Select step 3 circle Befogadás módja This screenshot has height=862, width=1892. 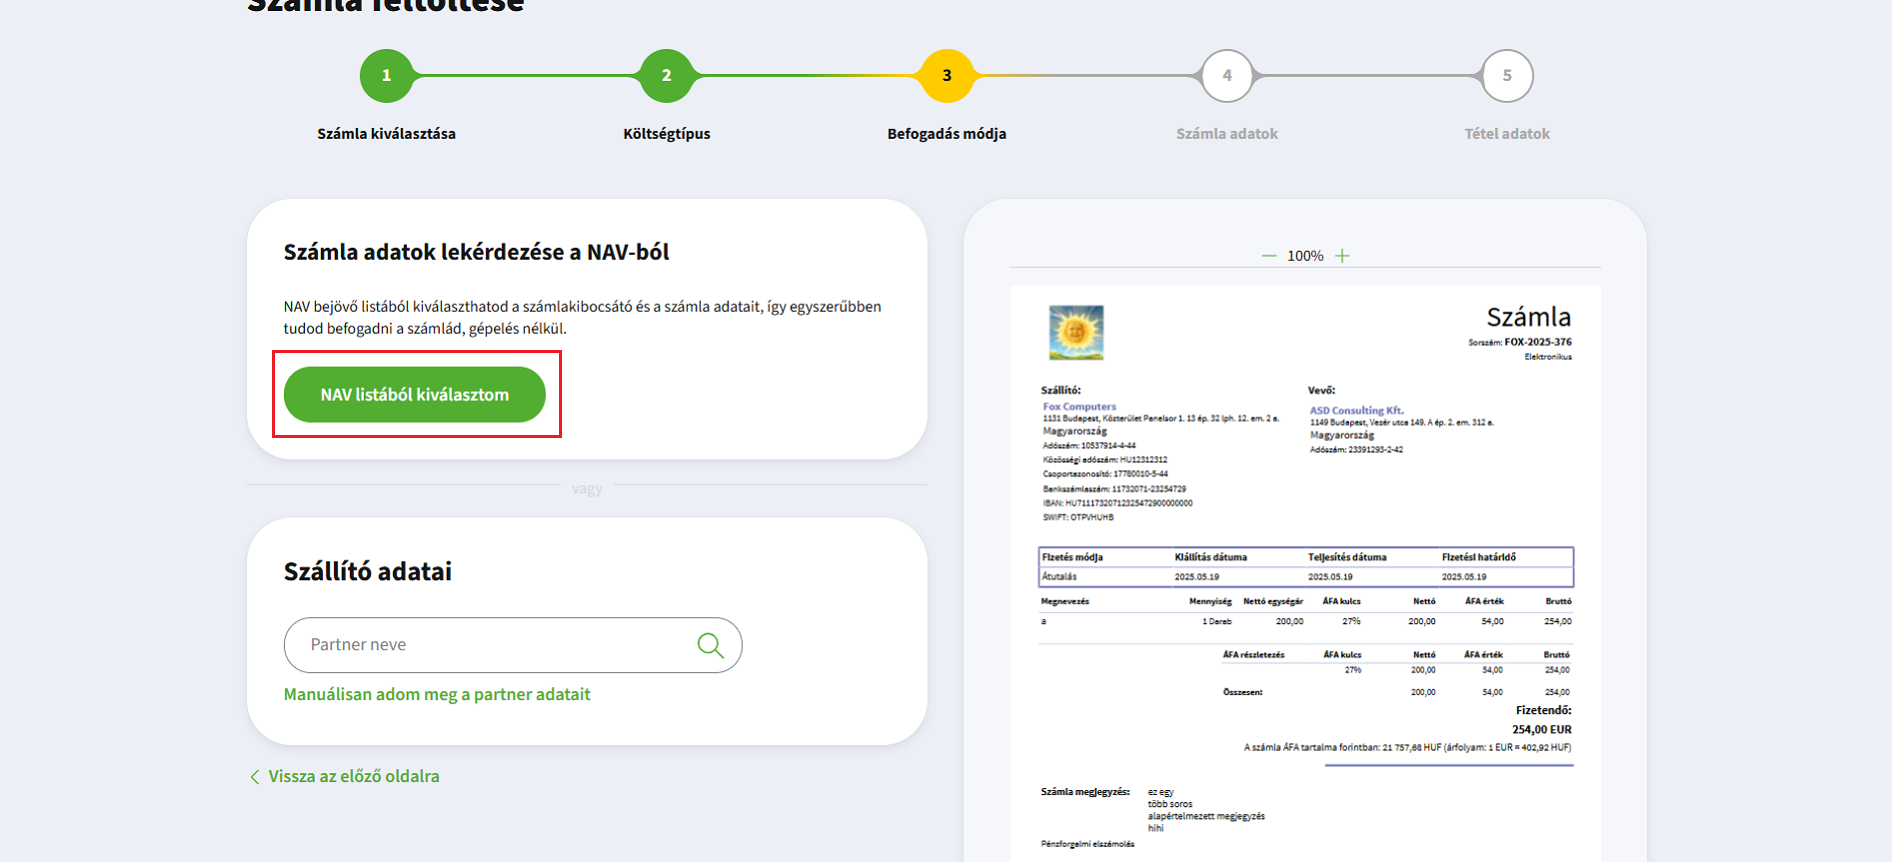pyautogui.click(x=947, y=76)
